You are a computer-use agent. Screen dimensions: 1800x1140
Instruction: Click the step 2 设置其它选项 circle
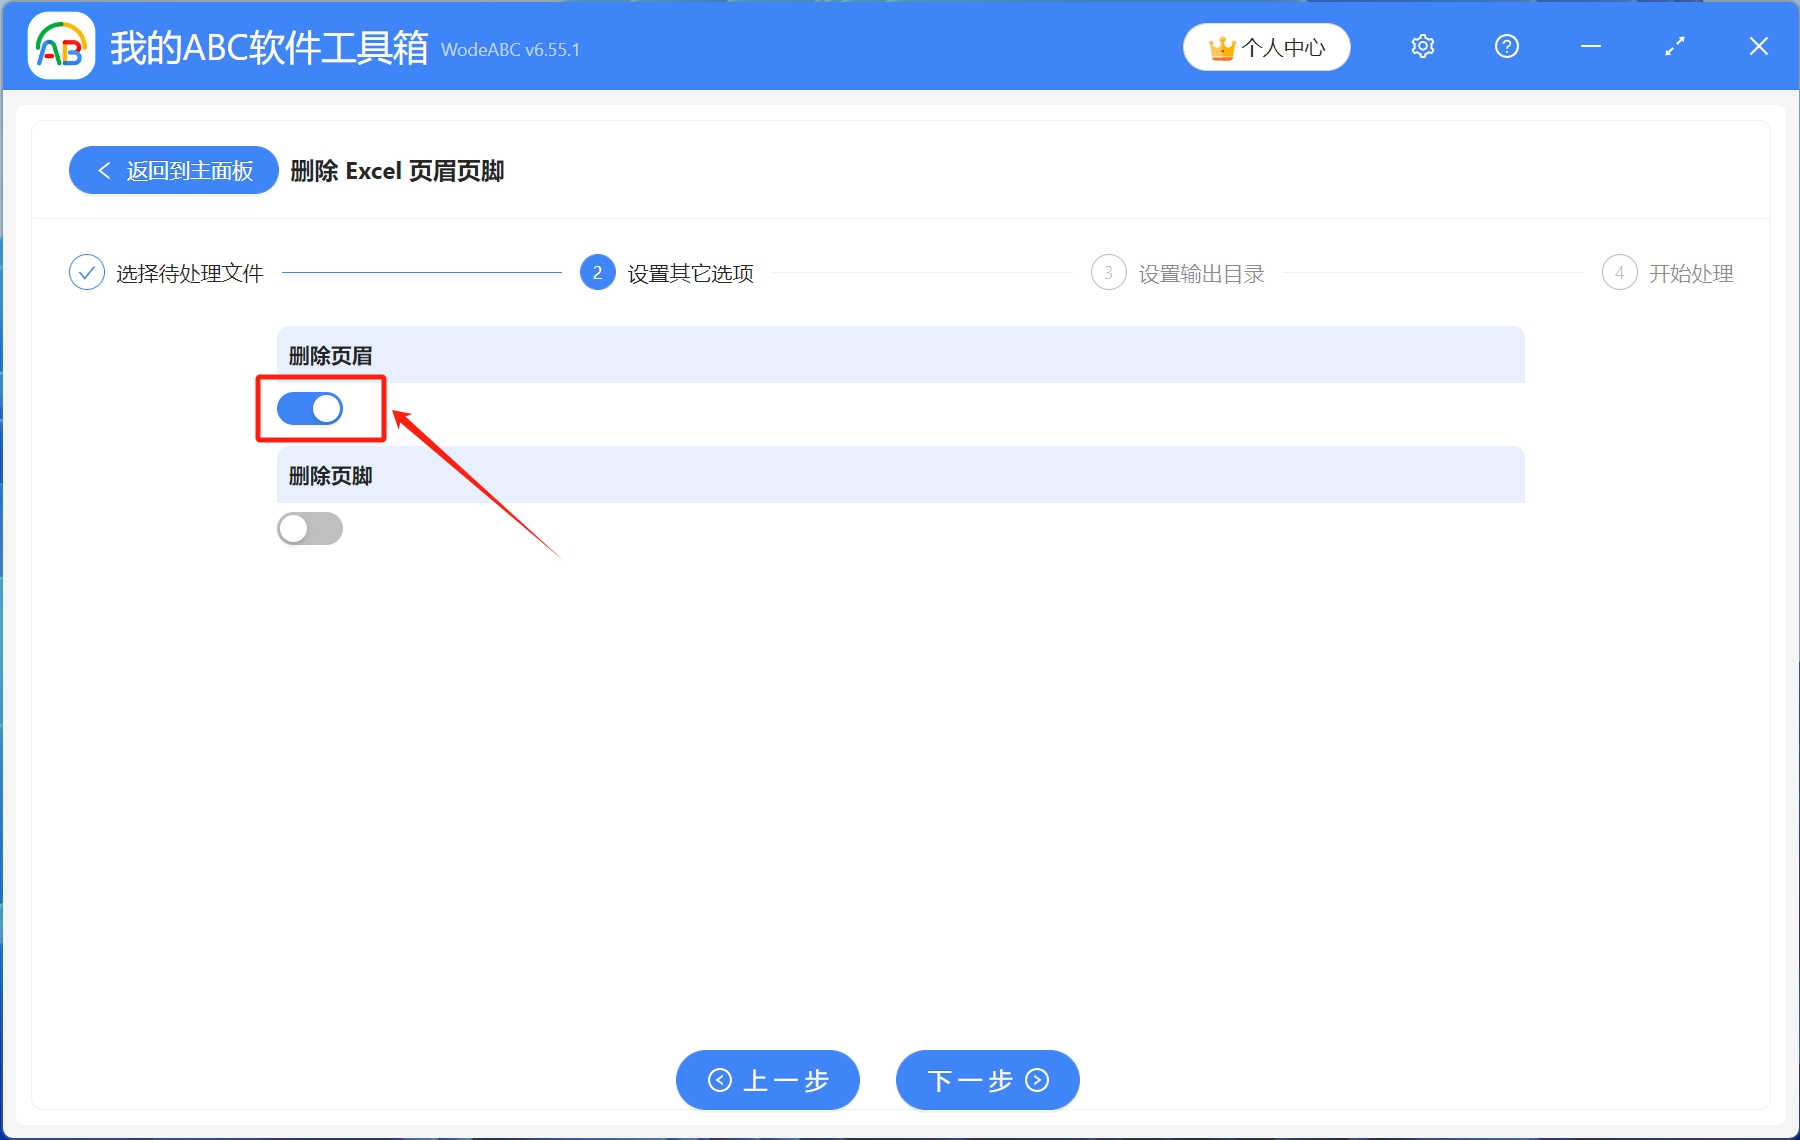pos(597,272)
